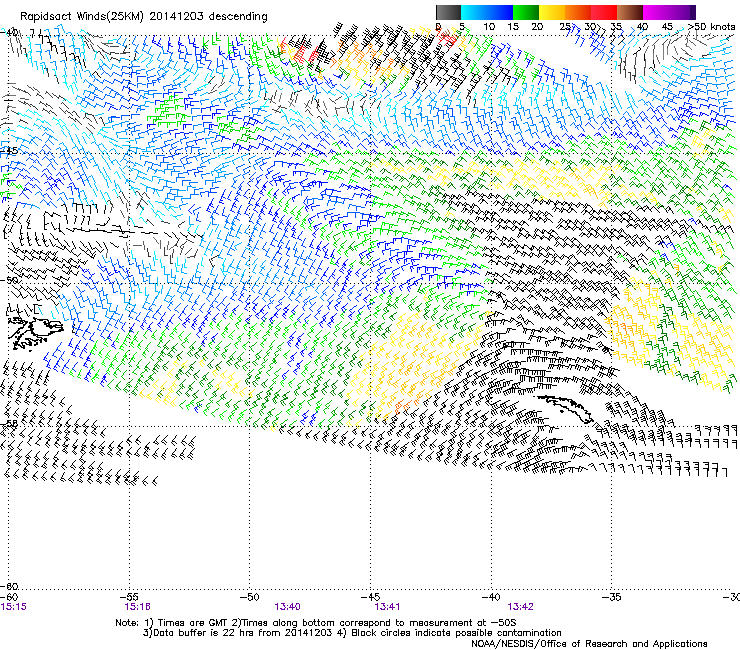740x650 pixels.
Task: Click latitude label '-45' on the left axis
Action: (x=9, y=151)
